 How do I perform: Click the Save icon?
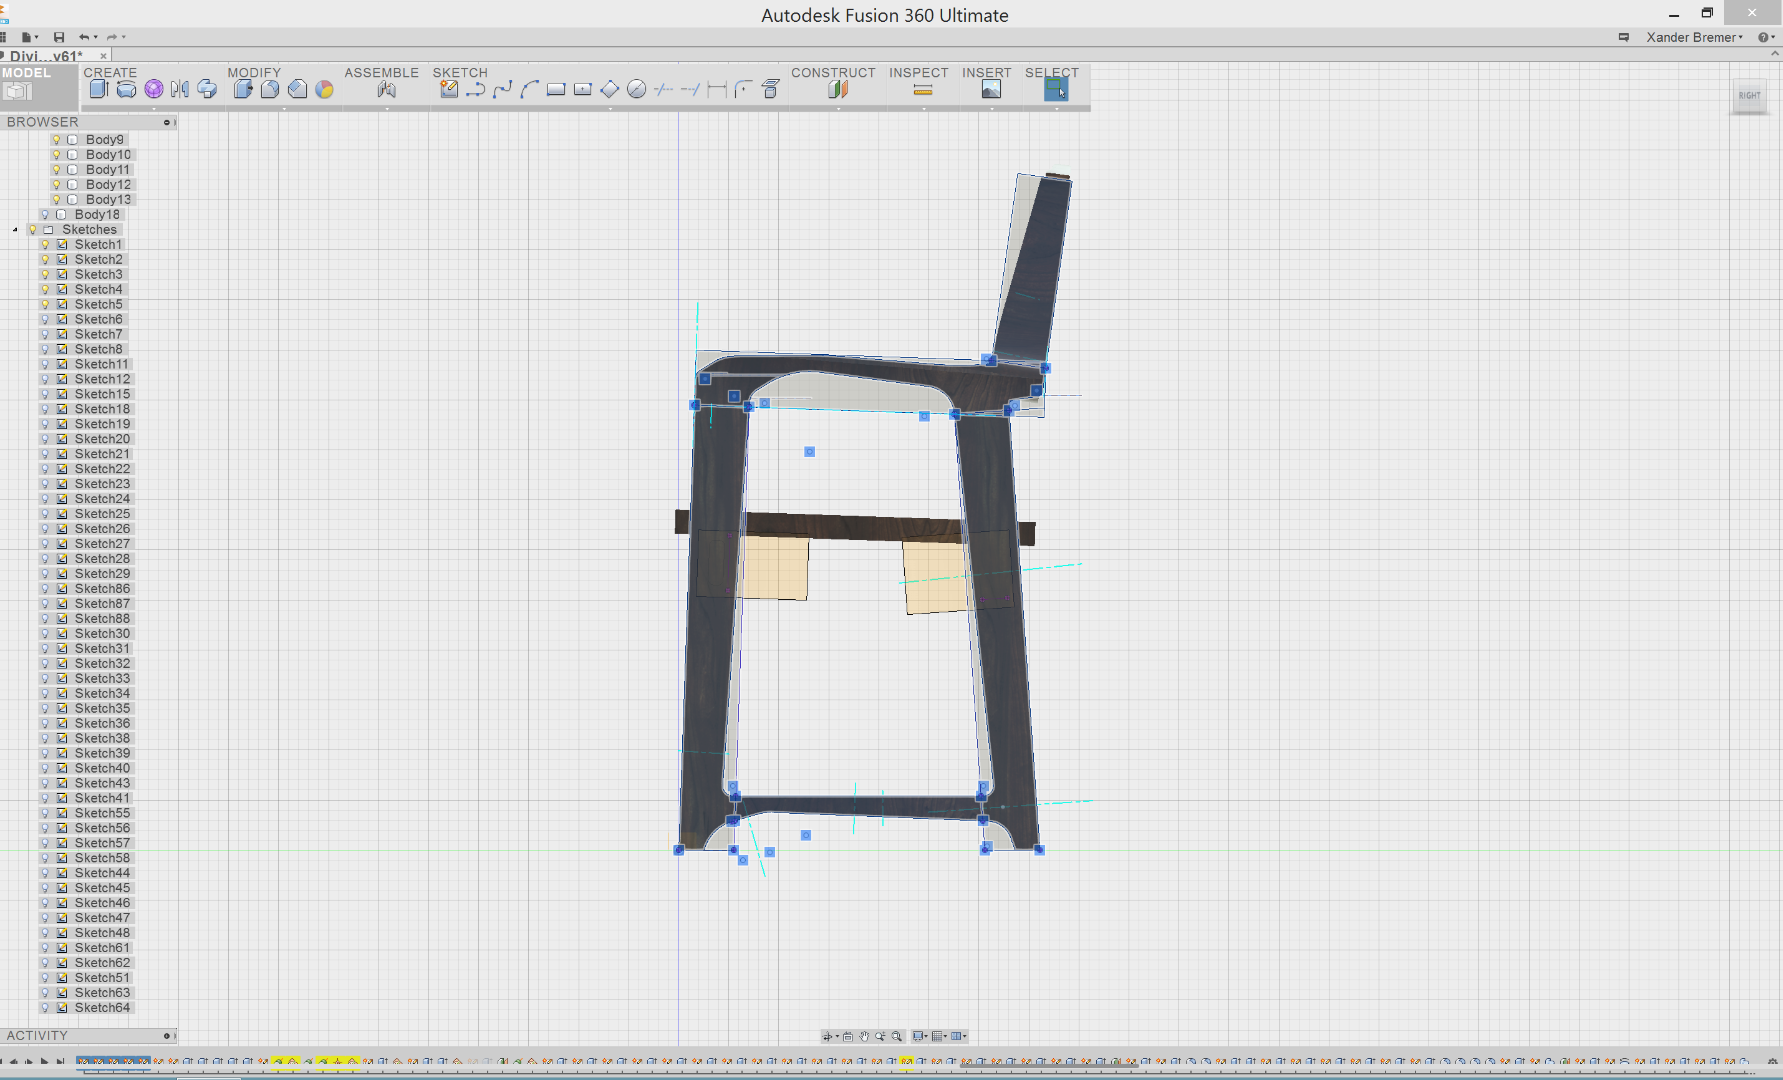pyautogui.click(x=59, y=37)
